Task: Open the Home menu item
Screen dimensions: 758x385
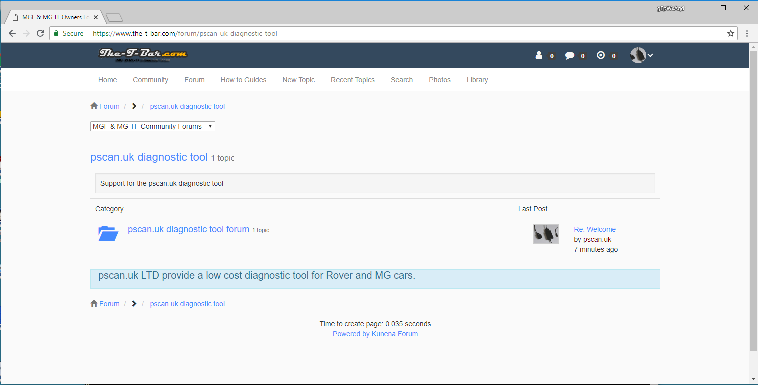Action: click(x=108, y=80)
